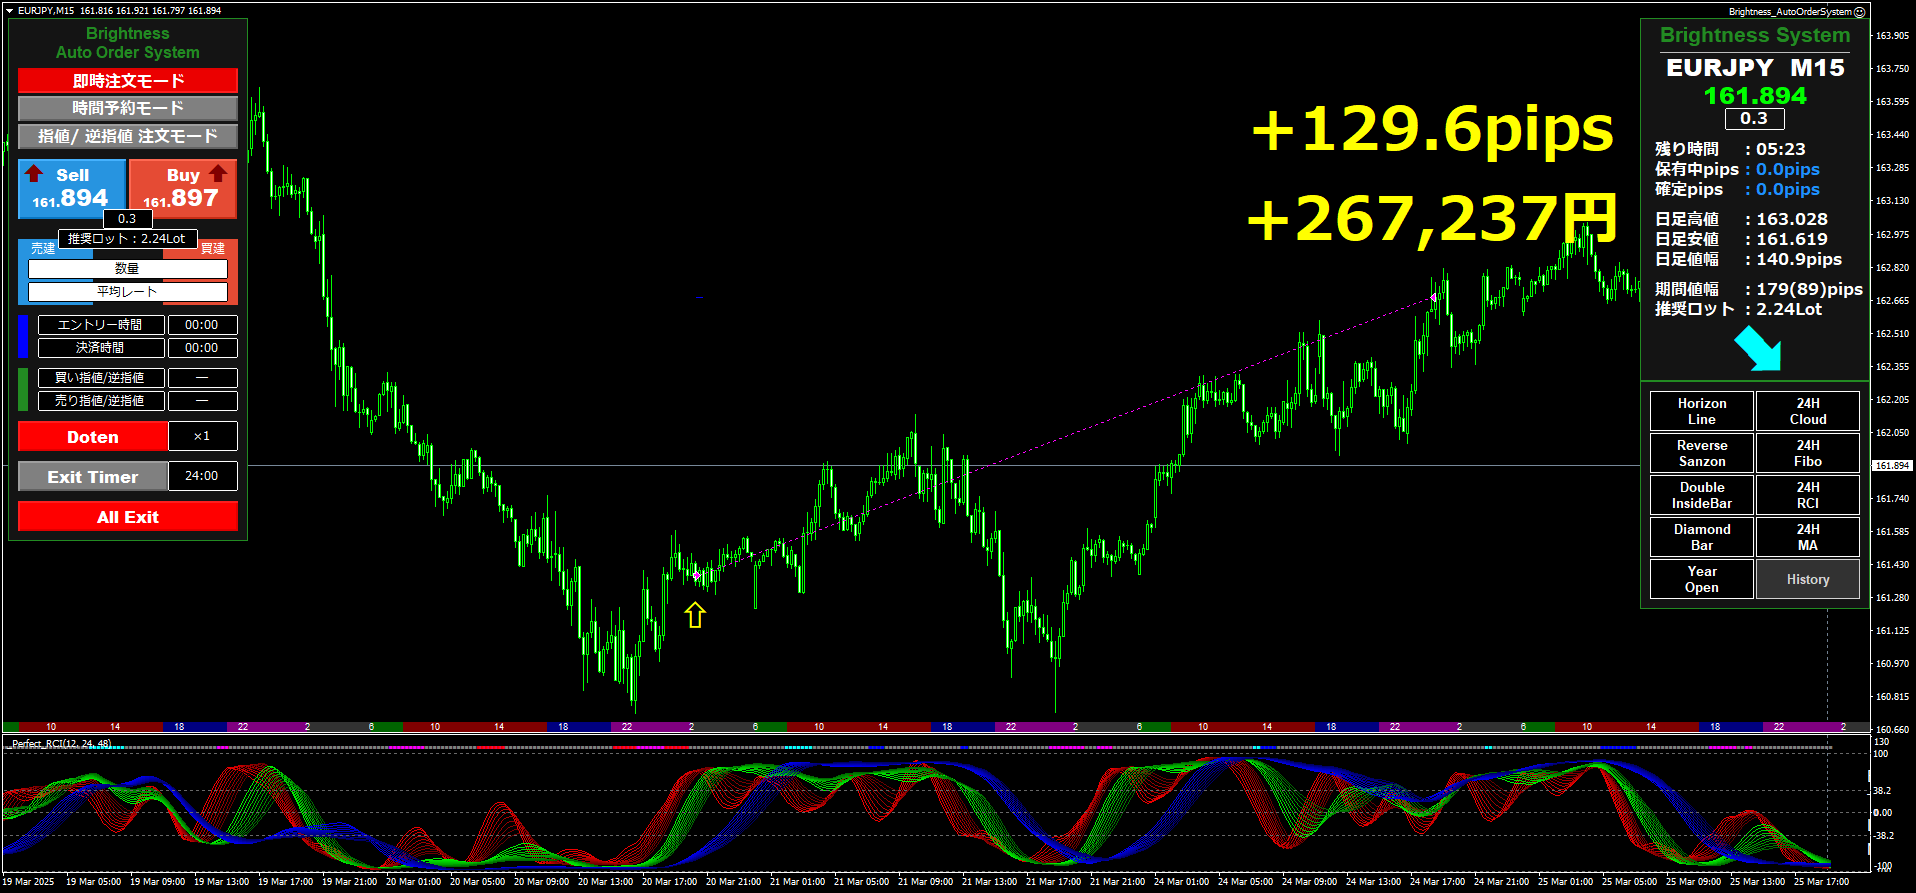
Task: Toggle the 24H Fibo indicator
Action: (1807, 453)
